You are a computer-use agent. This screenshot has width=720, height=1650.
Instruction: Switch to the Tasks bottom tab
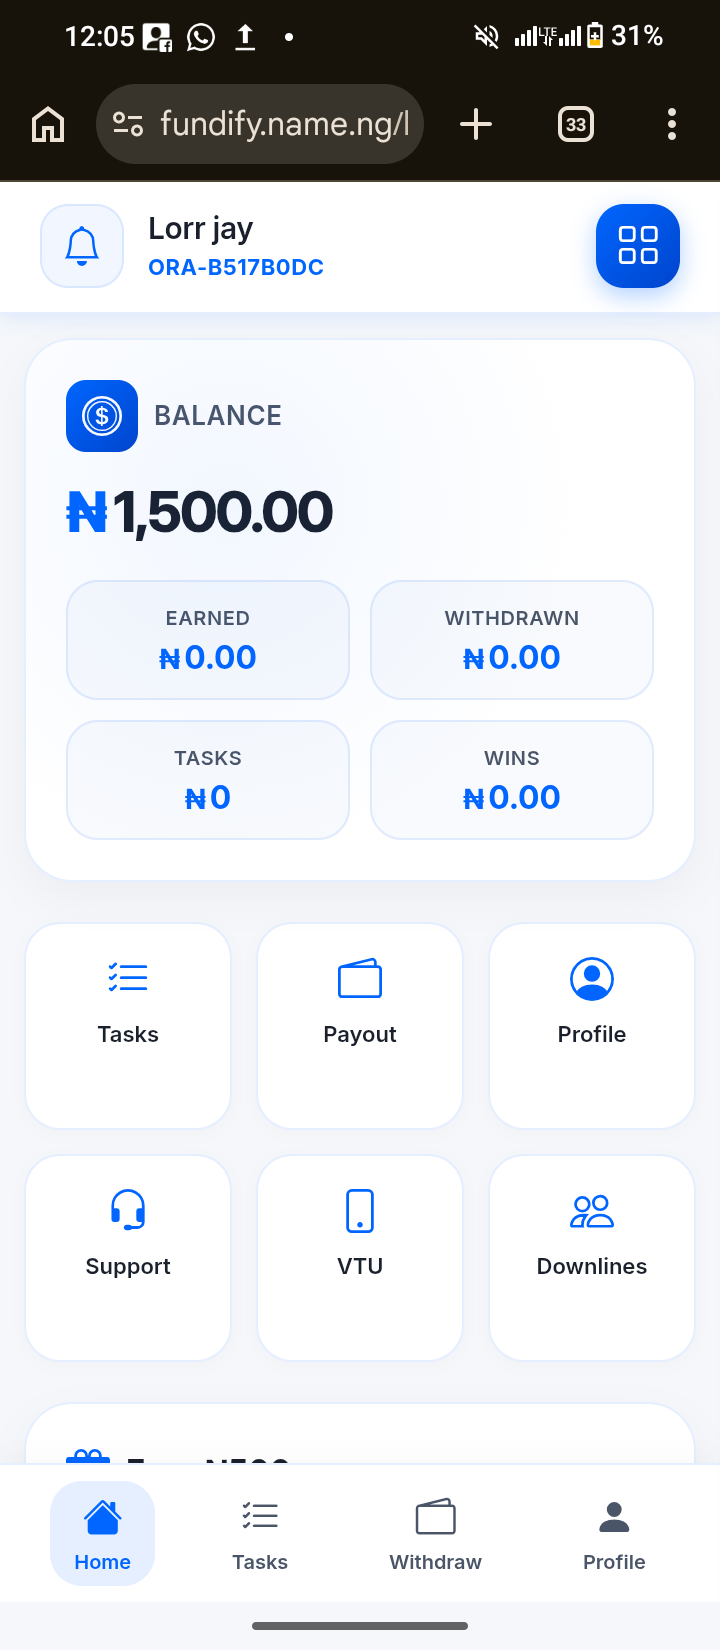[x=260, y=1533]
